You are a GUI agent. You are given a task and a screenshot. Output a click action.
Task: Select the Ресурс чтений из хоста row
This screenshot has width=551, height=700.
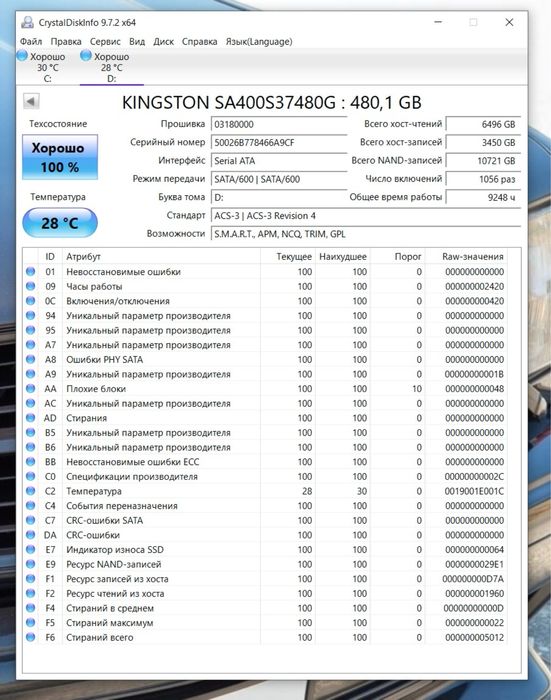coord(266,593)
